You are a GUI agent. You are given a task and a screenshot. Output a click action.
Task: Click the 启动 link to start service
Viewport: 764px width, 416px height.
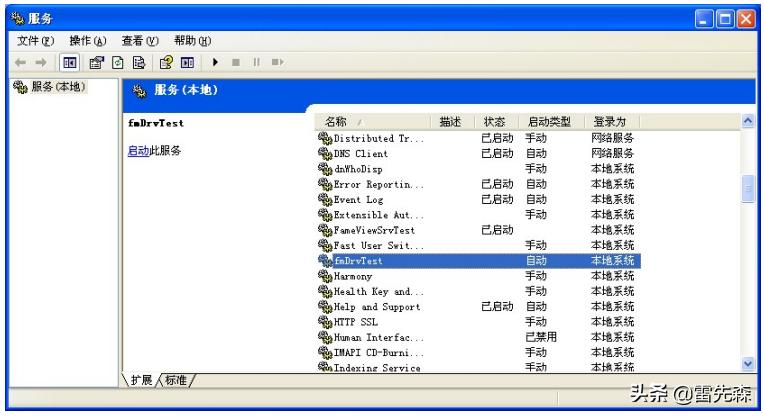pos(138,151)
